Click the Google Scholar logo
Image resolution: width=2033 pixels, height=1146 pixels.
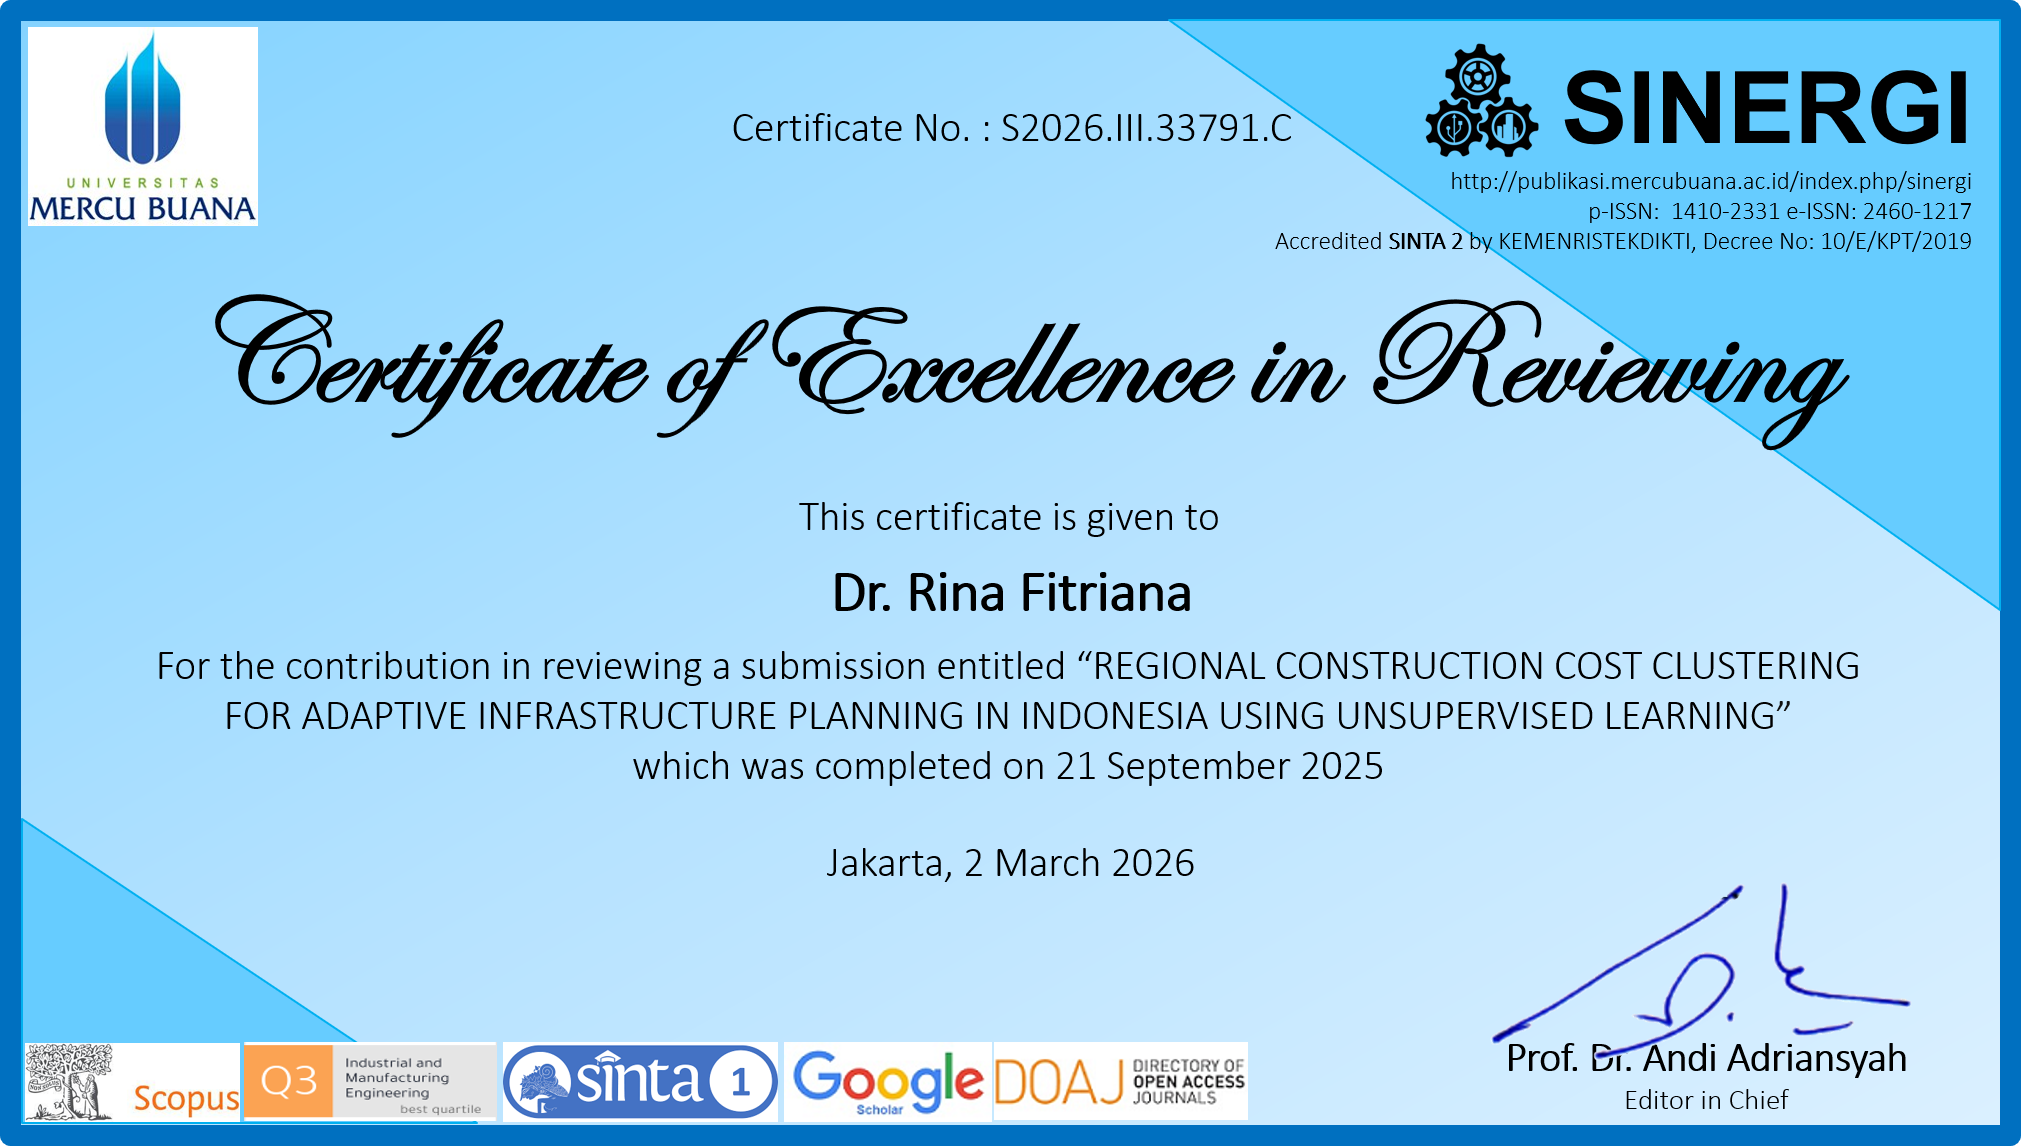pos(887,1082)
